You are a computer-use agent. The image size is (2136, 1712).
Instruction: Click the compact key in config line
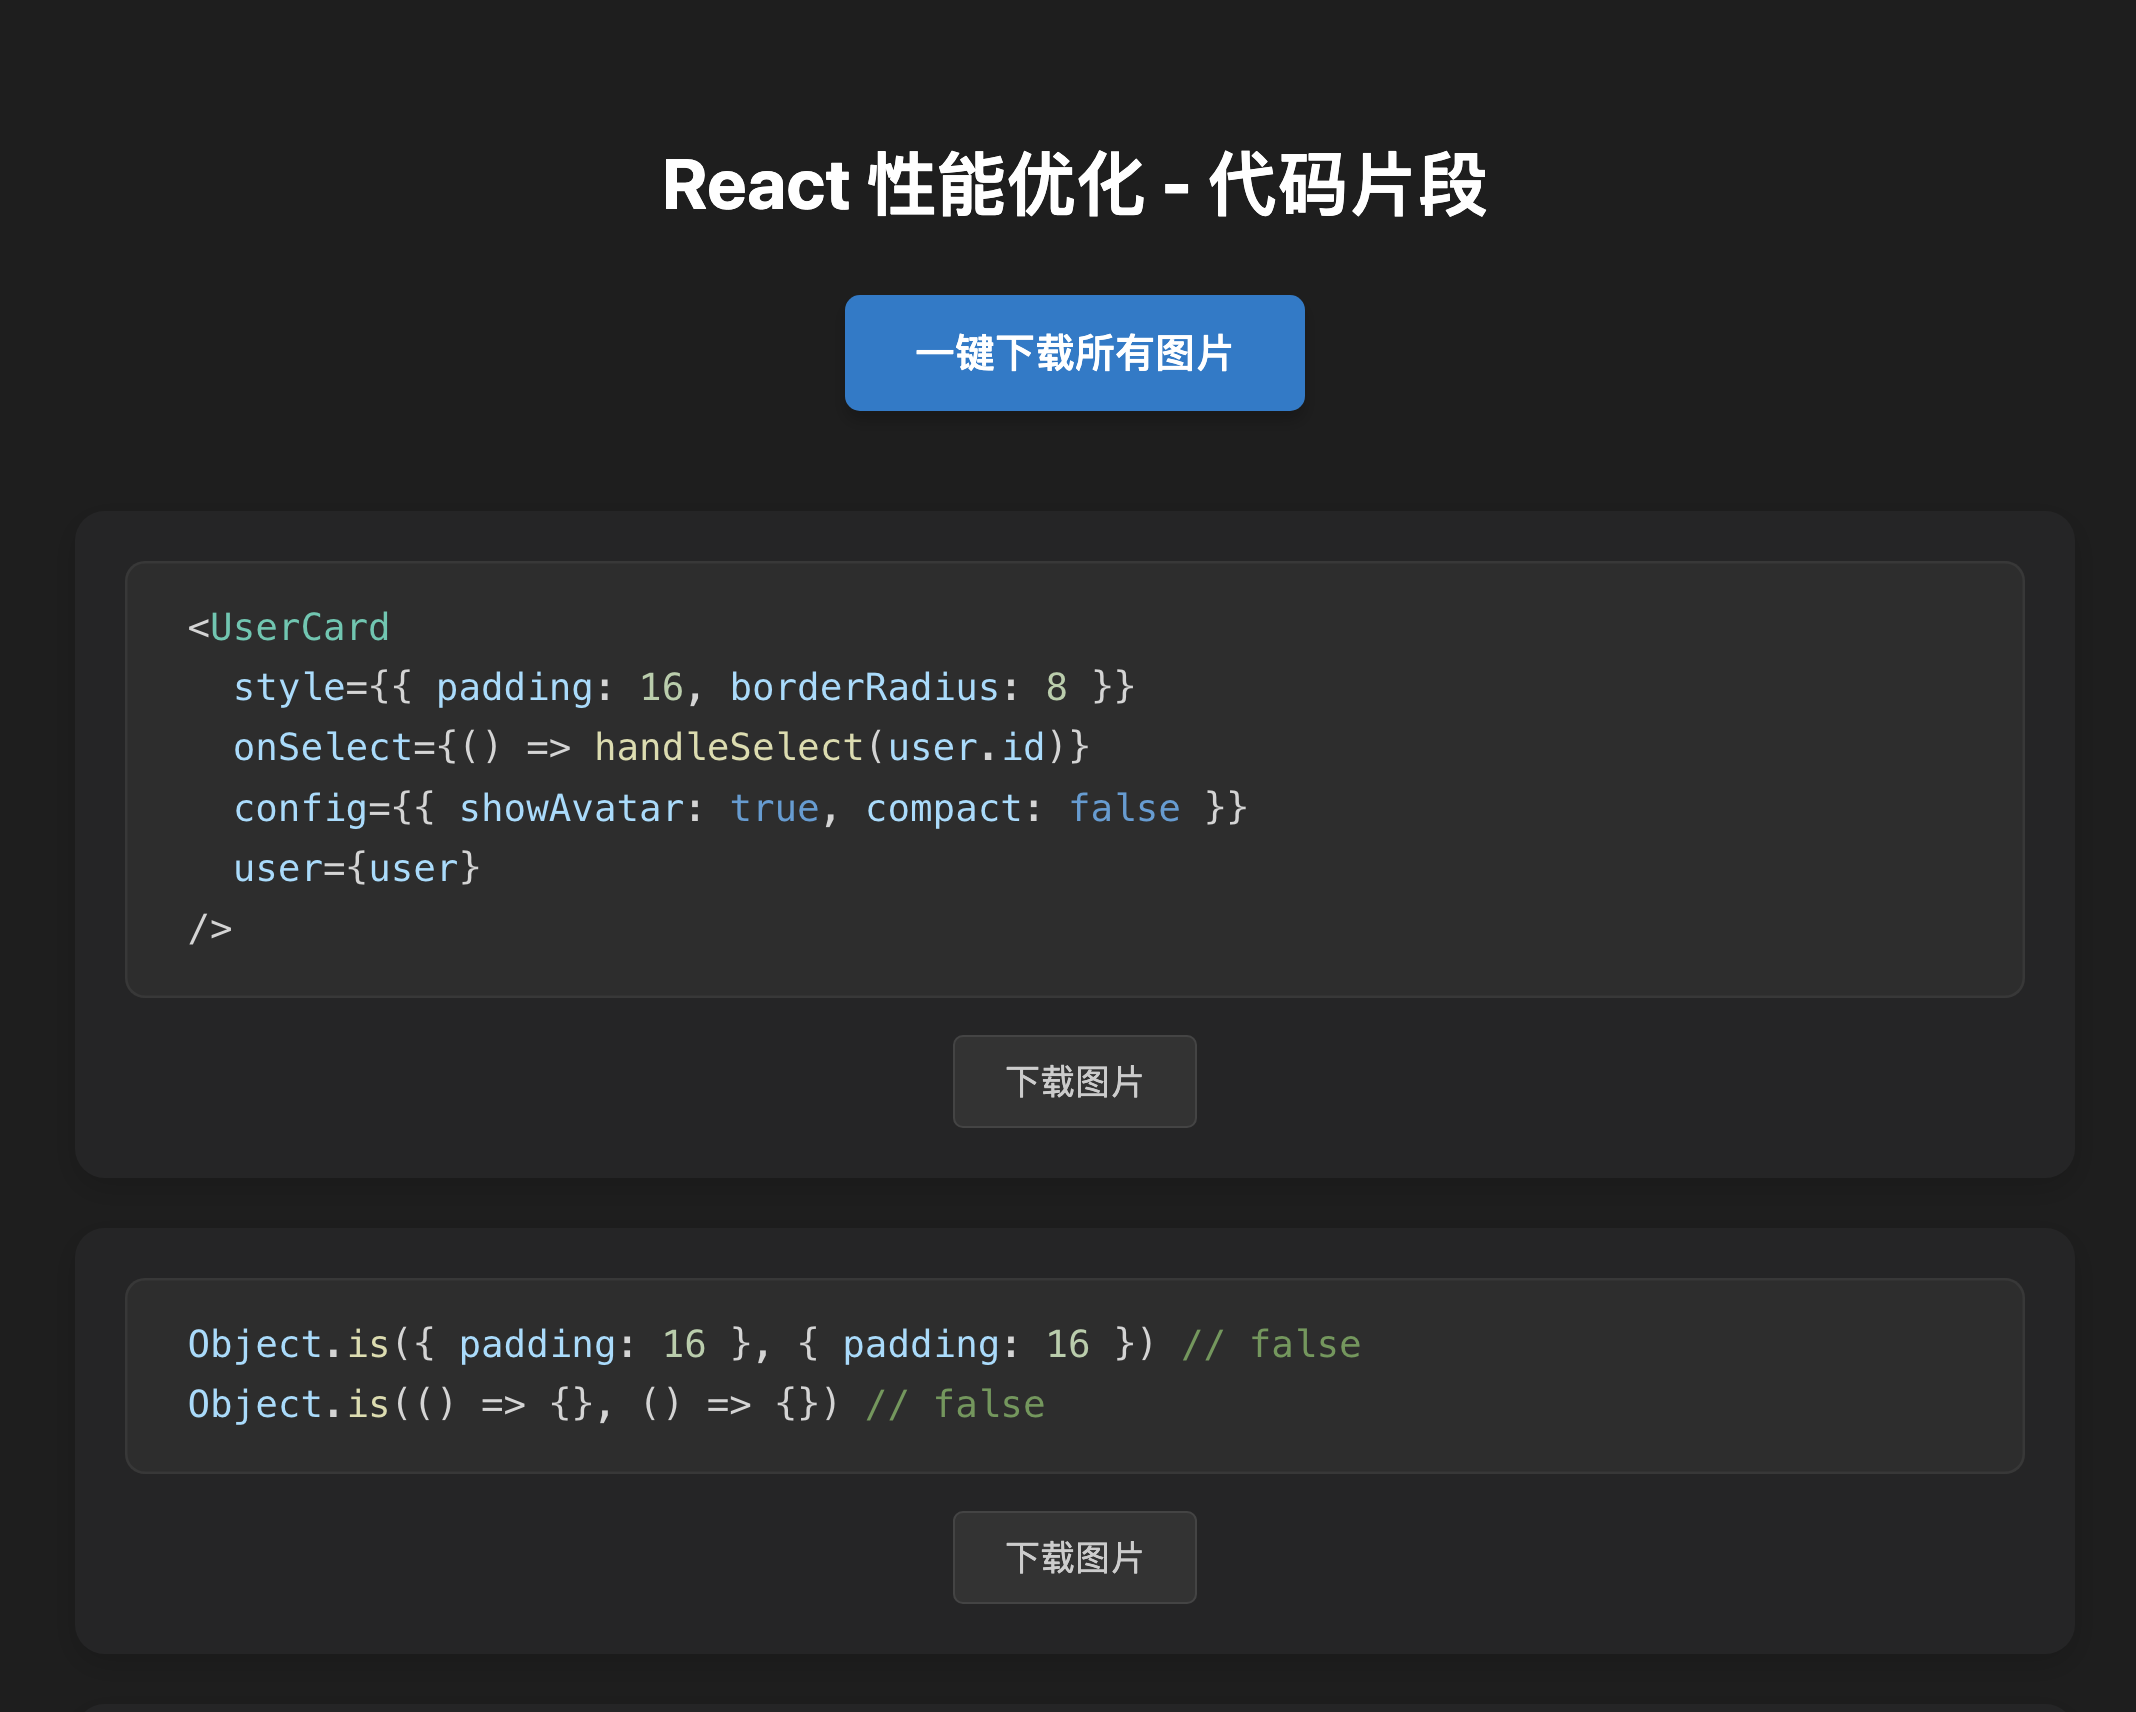point(943,809)
